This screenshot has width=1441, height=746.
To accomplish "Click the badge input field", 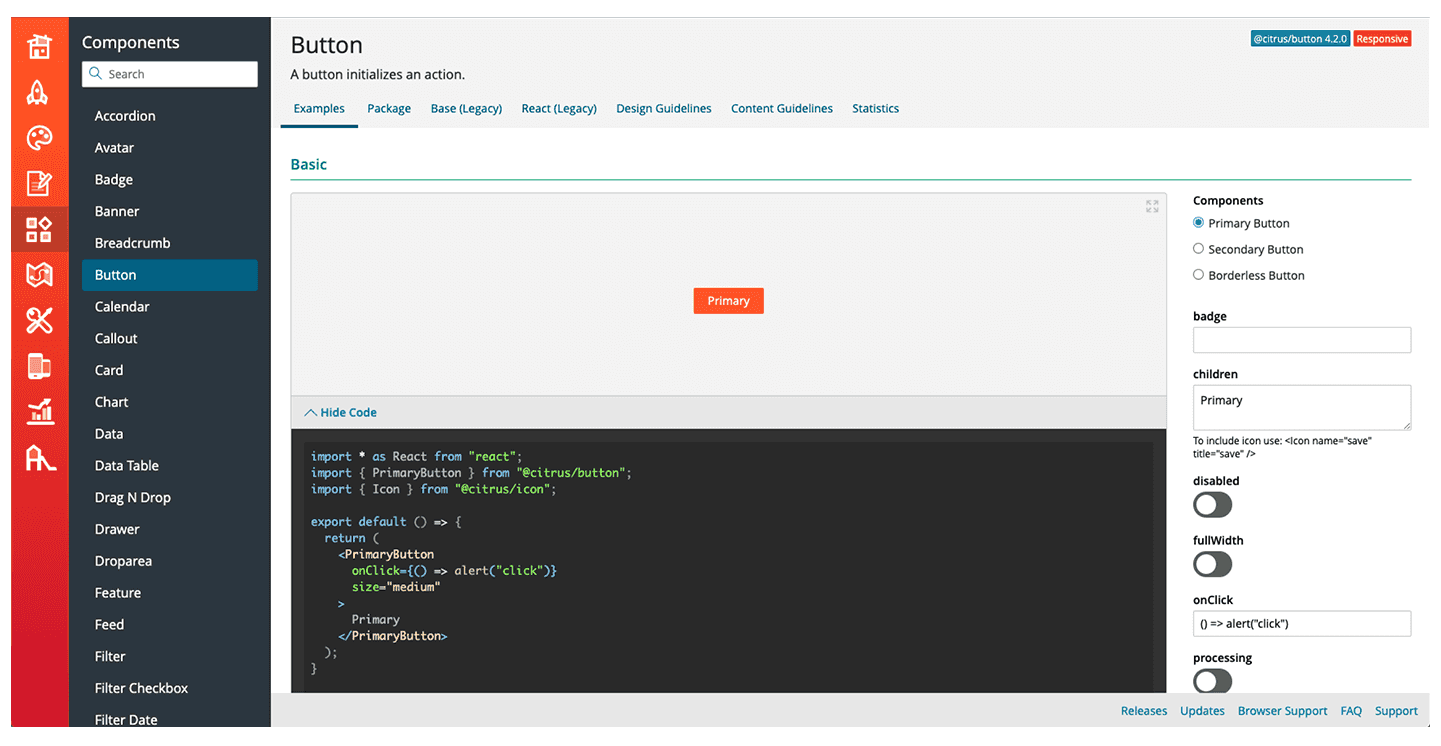I will tap(1302, 340).
